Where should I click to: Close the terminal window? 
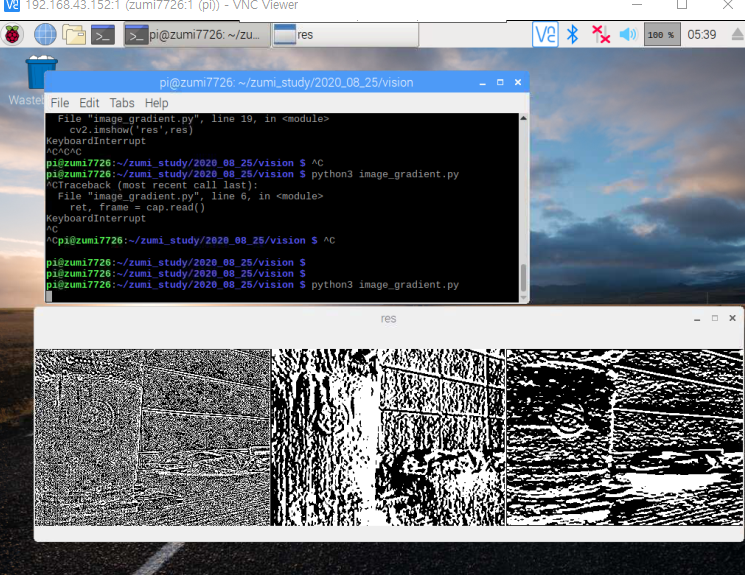[x=518, y=83]
